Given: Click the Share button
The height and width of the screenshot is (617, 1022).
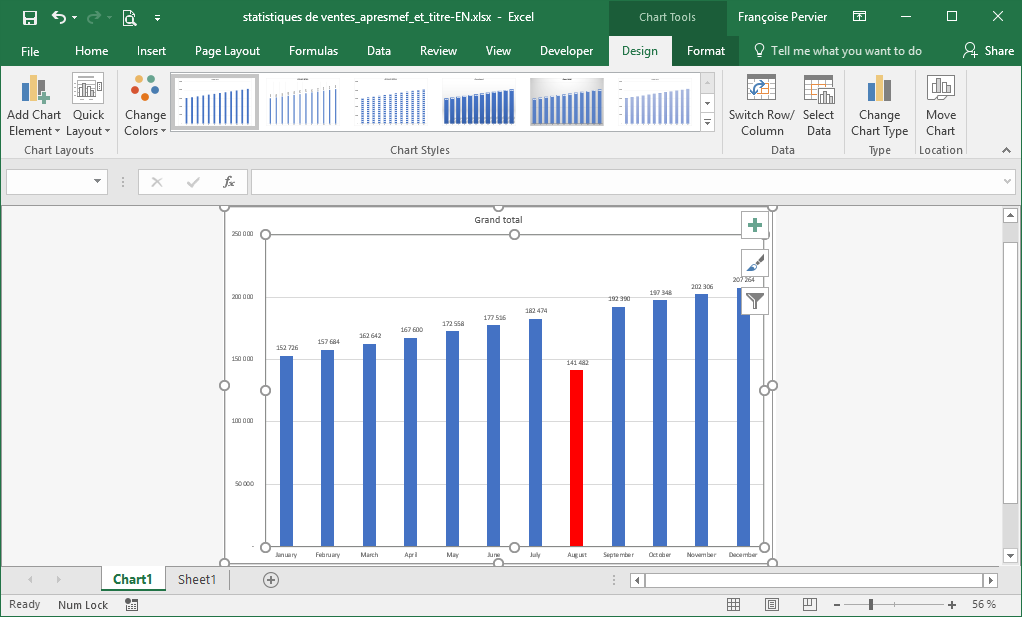Looking at the screenshot, I should (988, 51).
